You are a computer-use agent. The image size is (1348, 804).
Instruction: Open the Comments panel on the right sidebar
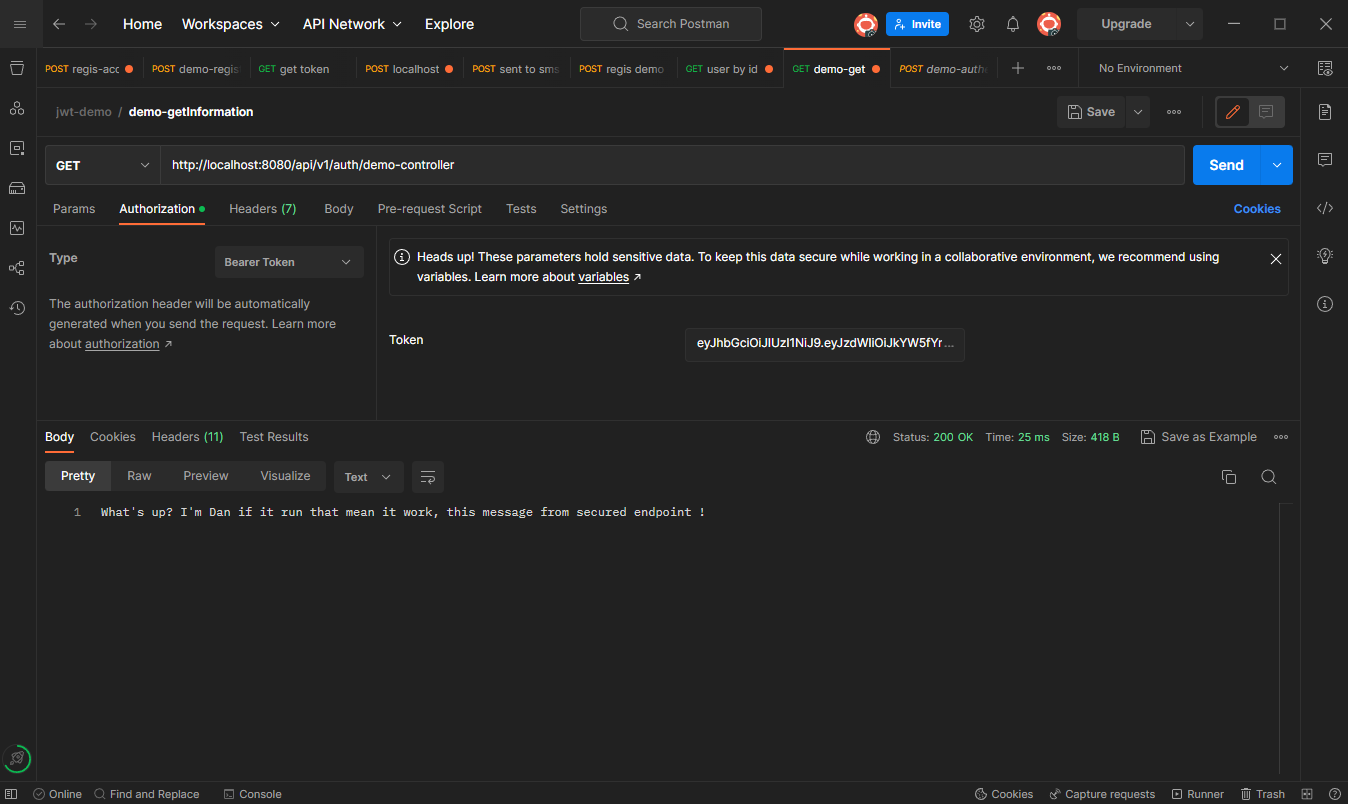[x=1325, y=159]
